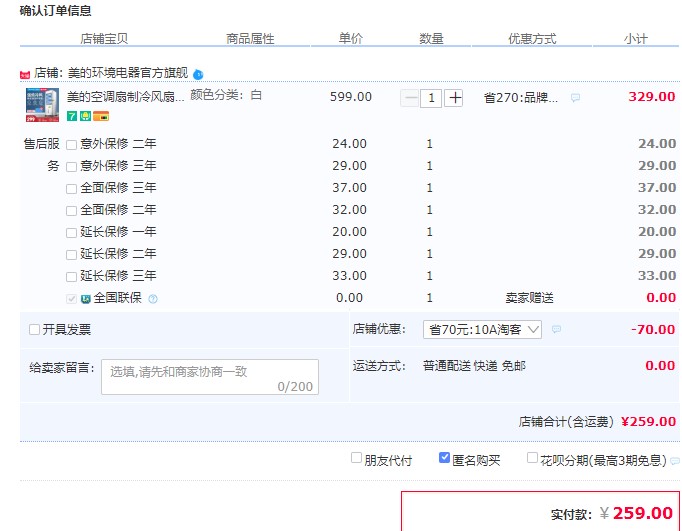
Task: Click the 给卖家留言 message text box
Action: [x=210, y=377]
